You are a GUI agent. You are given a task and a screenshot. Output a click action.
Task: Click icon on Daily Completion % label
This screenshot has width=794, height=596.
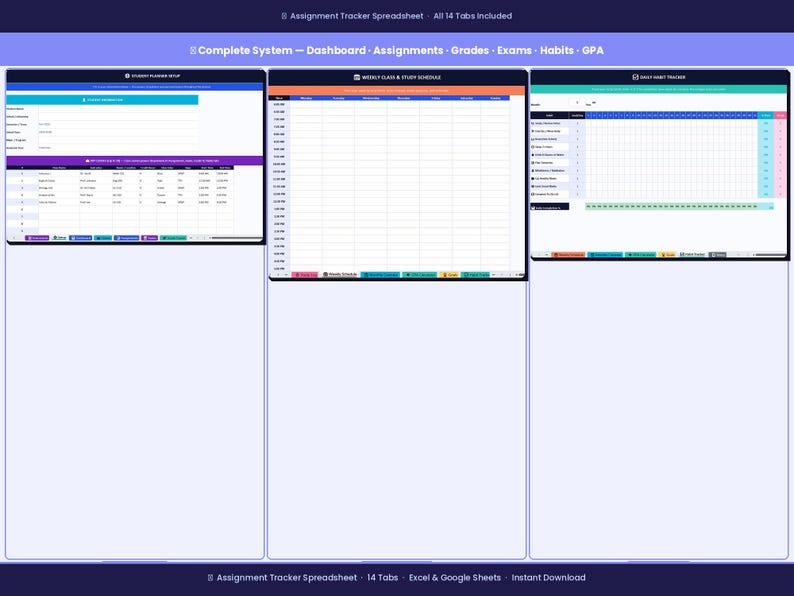tap(533, 208)
